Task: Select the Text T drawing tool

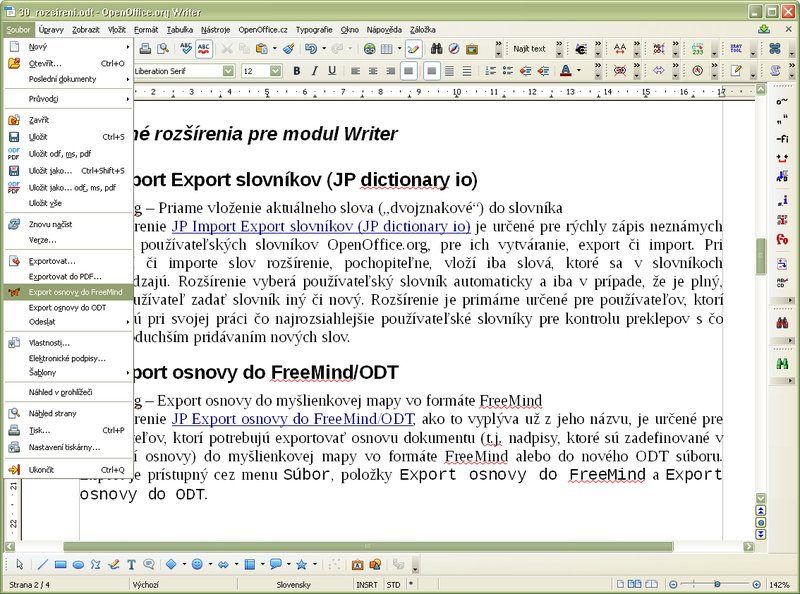Action: [x=131, y=564]
